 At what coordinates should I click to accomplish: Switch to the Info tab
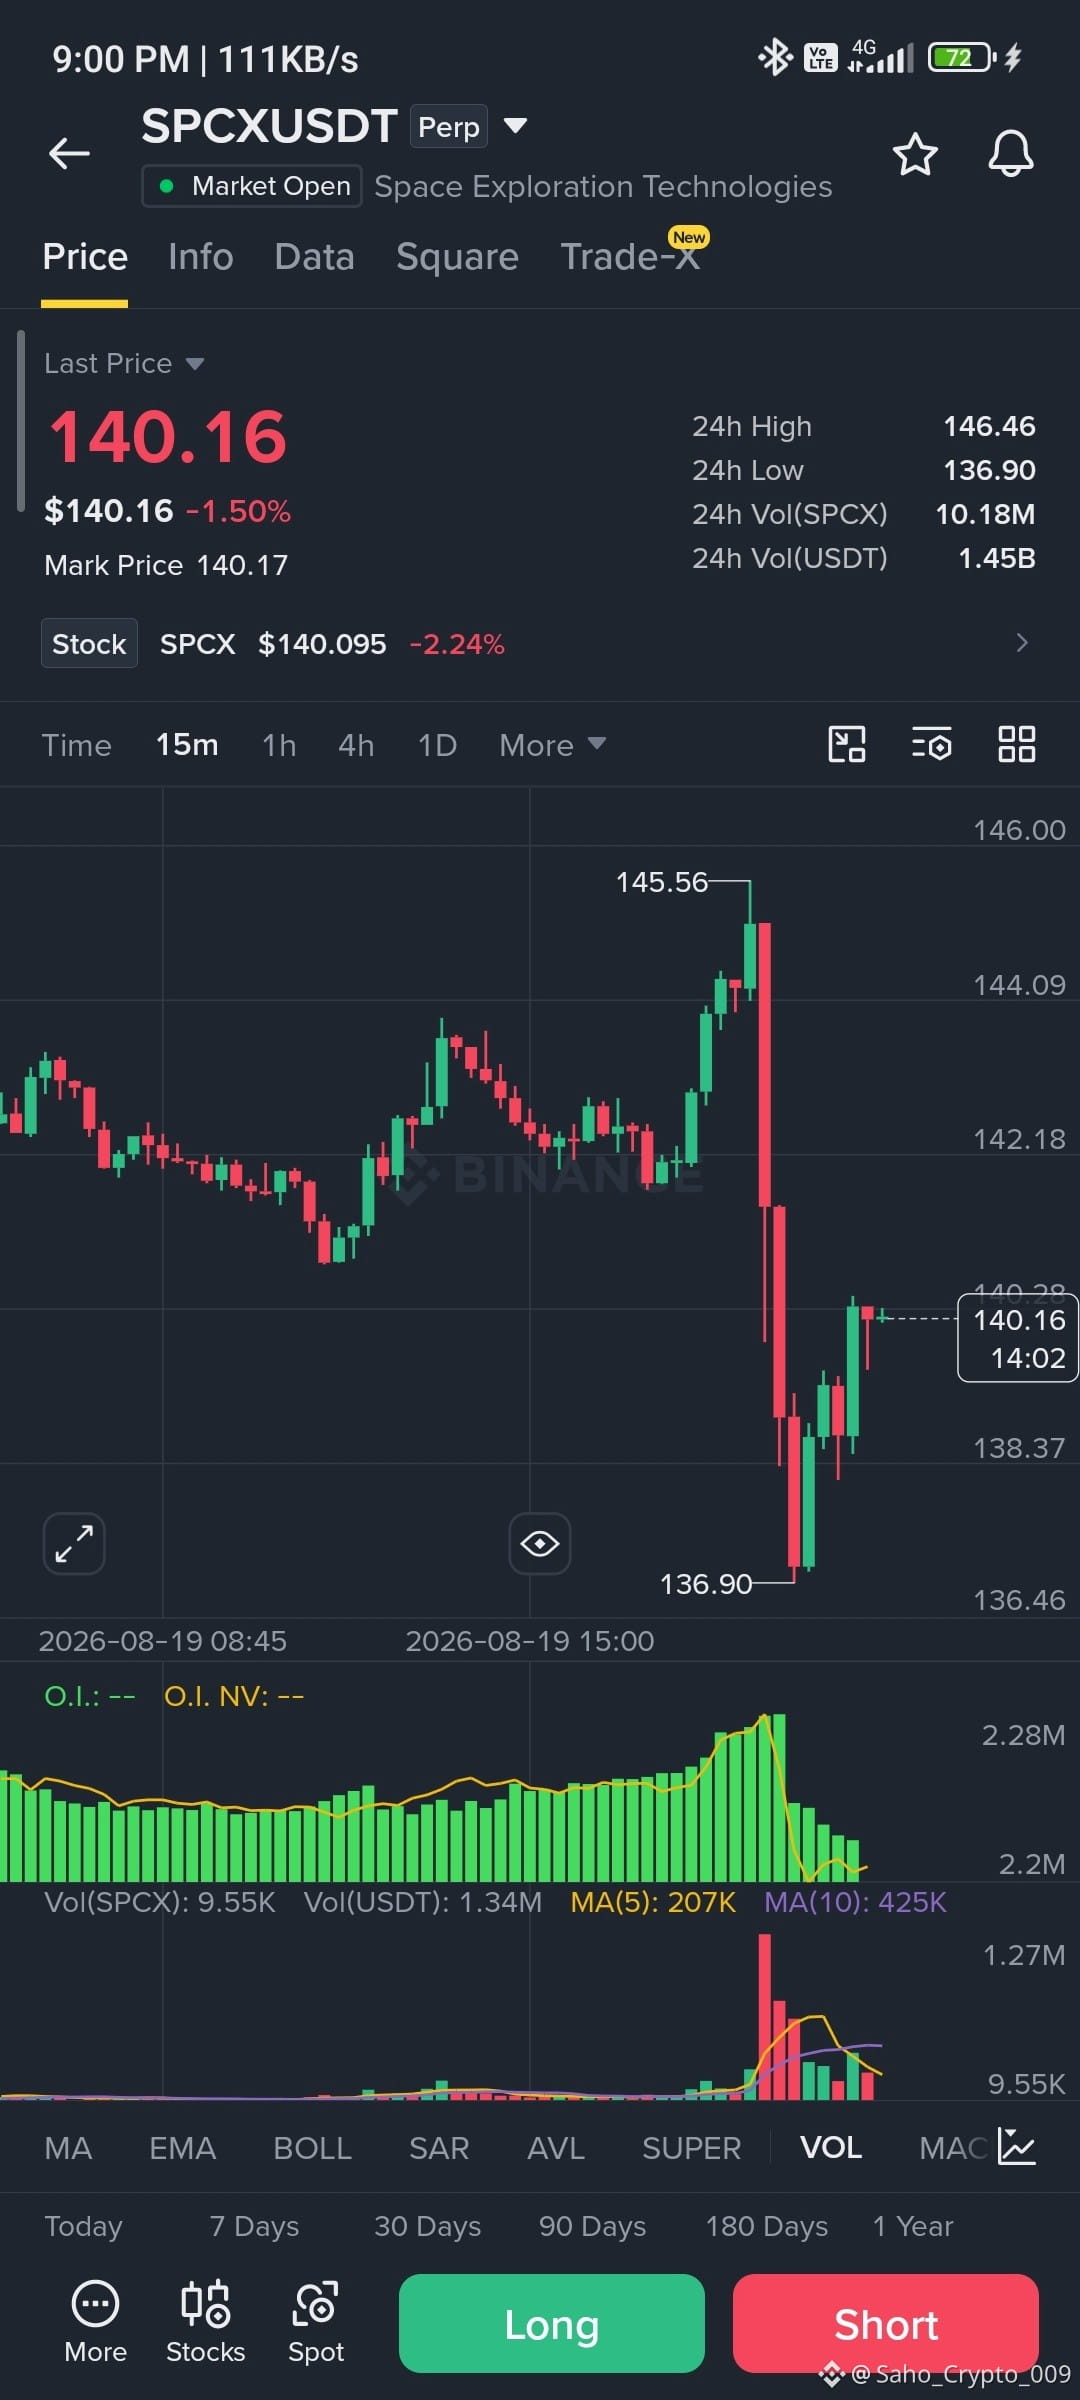(201, 257)
